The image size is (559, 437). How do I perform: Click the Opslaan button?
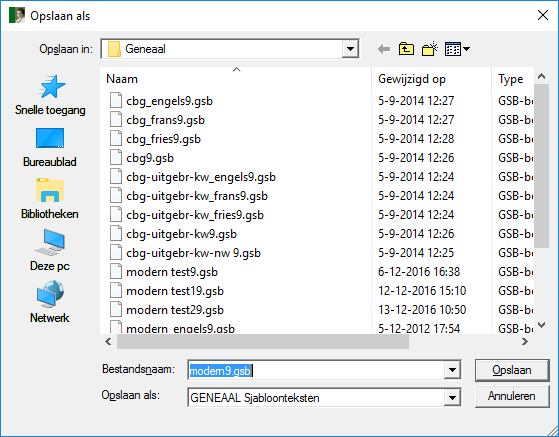click(x=512, y=370)
